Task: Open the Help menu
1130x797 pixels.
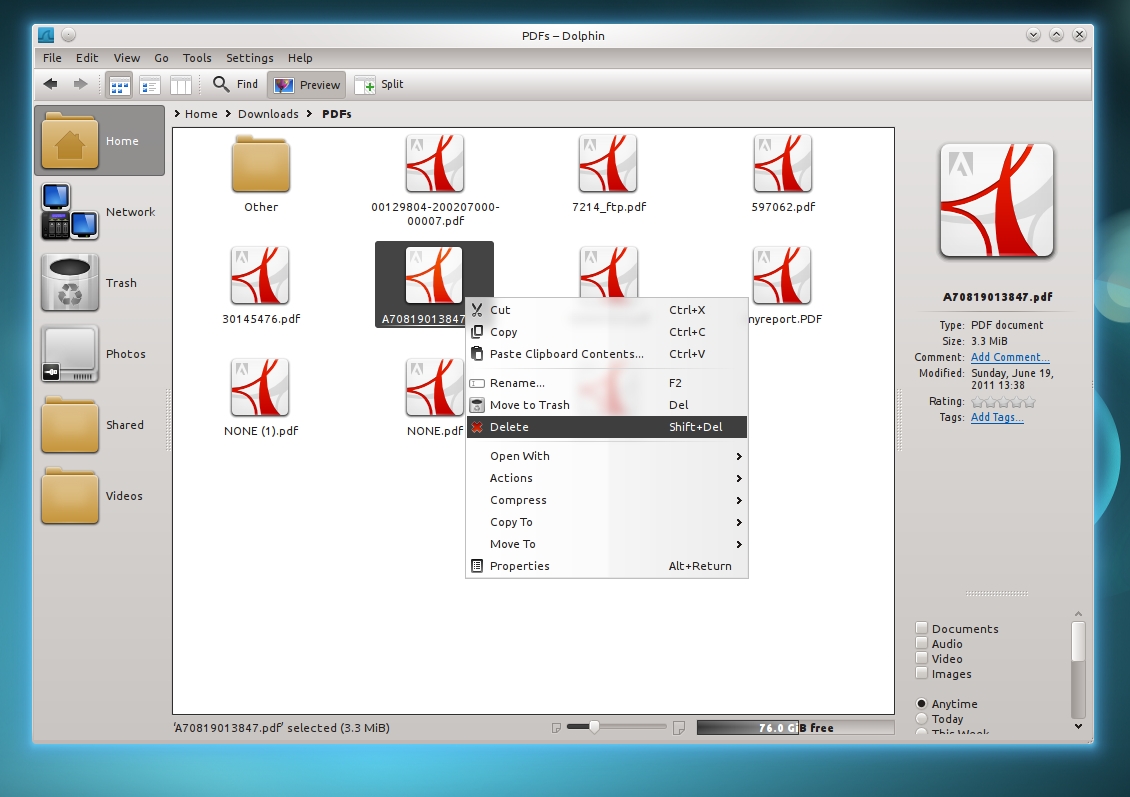Action: coord(300,58)
